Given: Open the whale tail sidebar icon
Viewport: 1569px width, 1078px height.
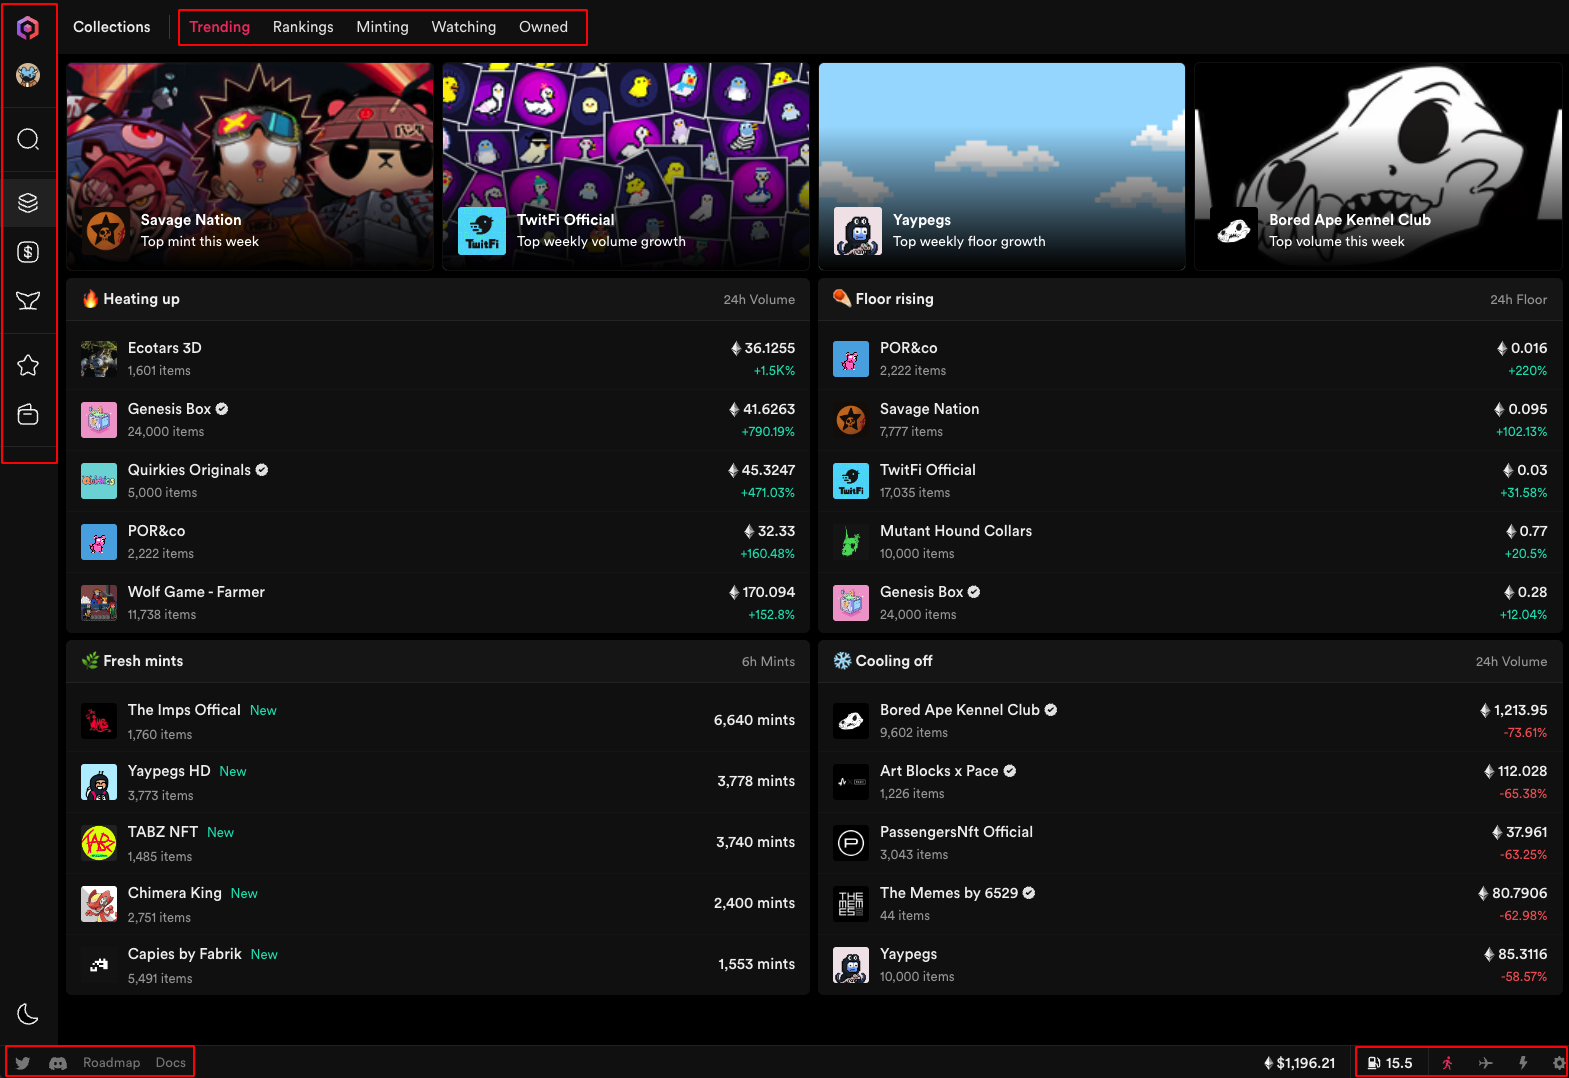Looking at the screenshot, I should coord(28,300).
